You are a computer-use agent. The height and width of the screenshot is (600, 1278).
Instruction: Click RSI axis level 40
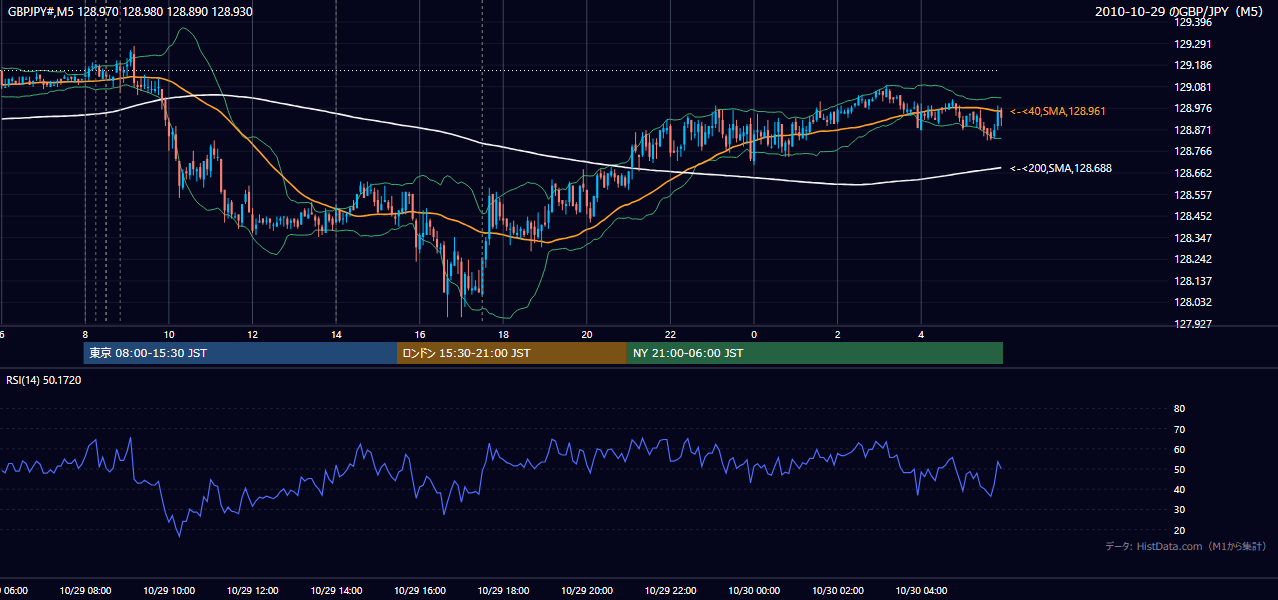[1179, 490]
